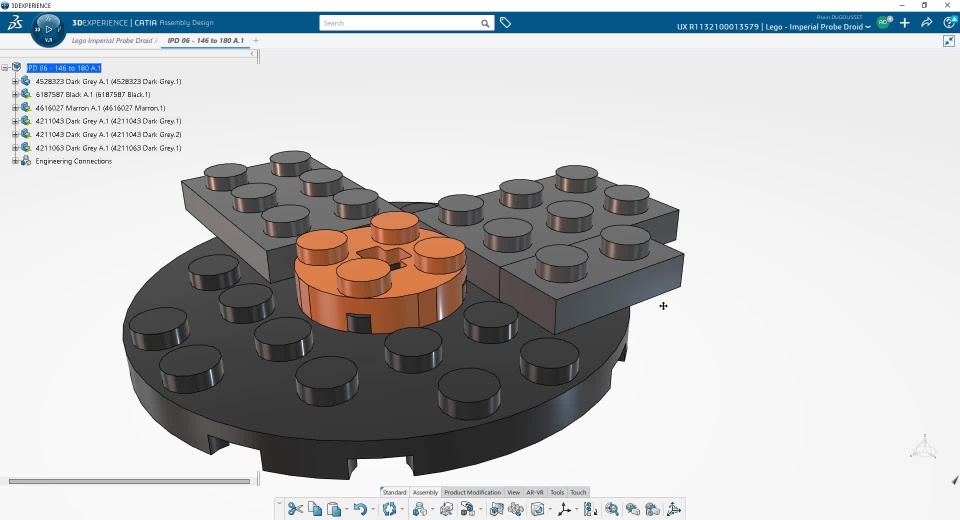Click the pattern with curved arrow icon

590,509
